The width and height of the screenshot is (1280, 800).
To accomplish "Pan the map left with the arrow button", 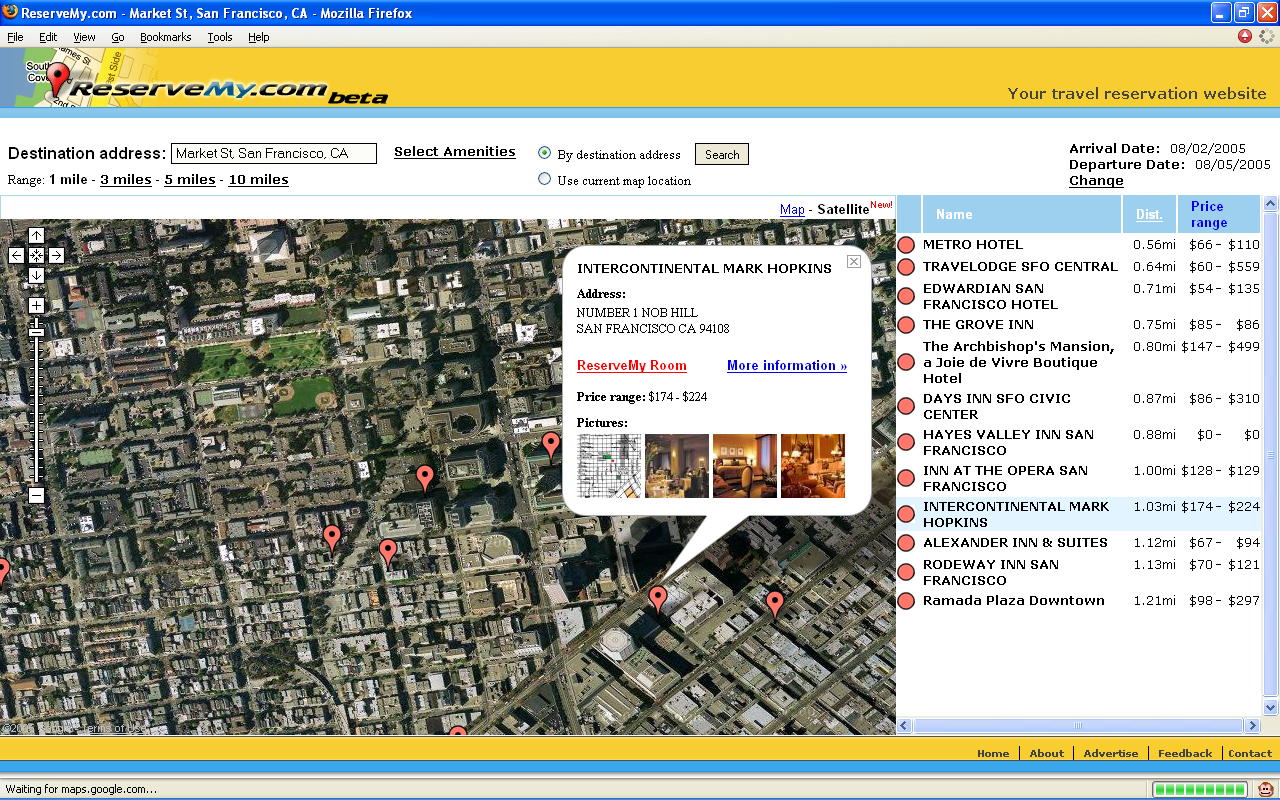I will 16,255.
